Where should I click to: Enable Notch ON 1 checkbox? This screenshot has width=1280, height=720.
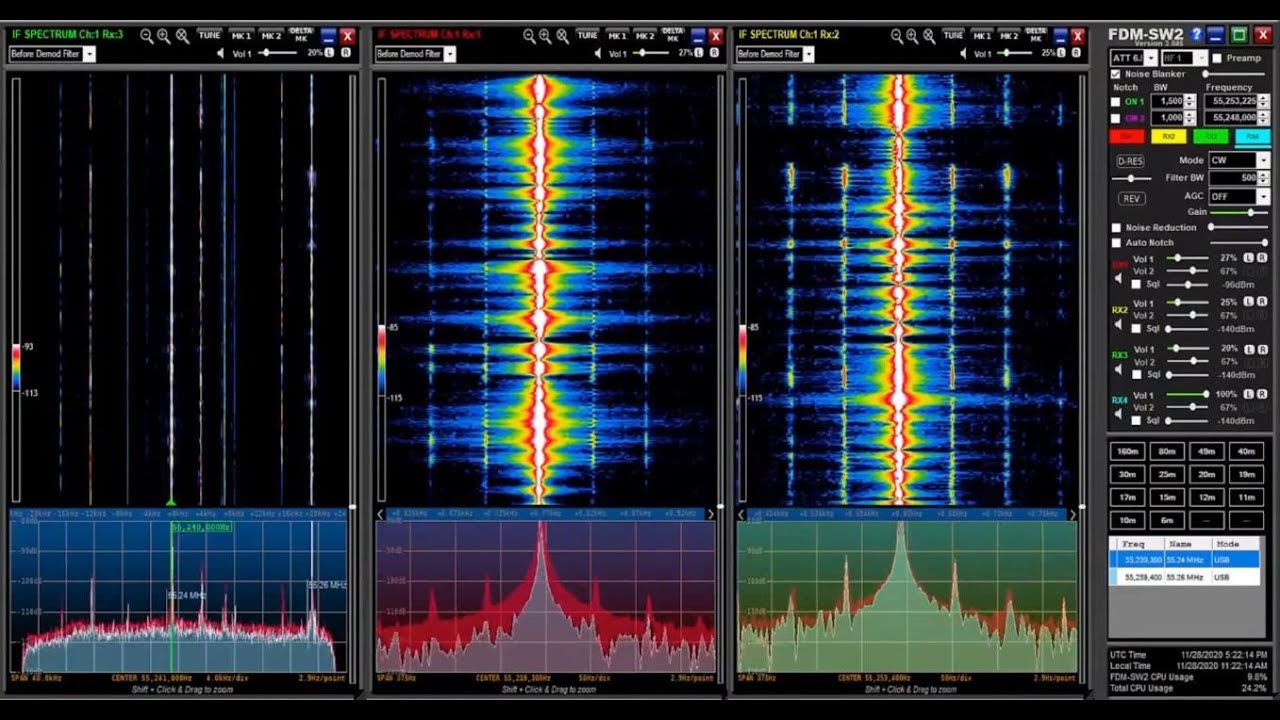pyautogui.click(x=1116, y=102)
